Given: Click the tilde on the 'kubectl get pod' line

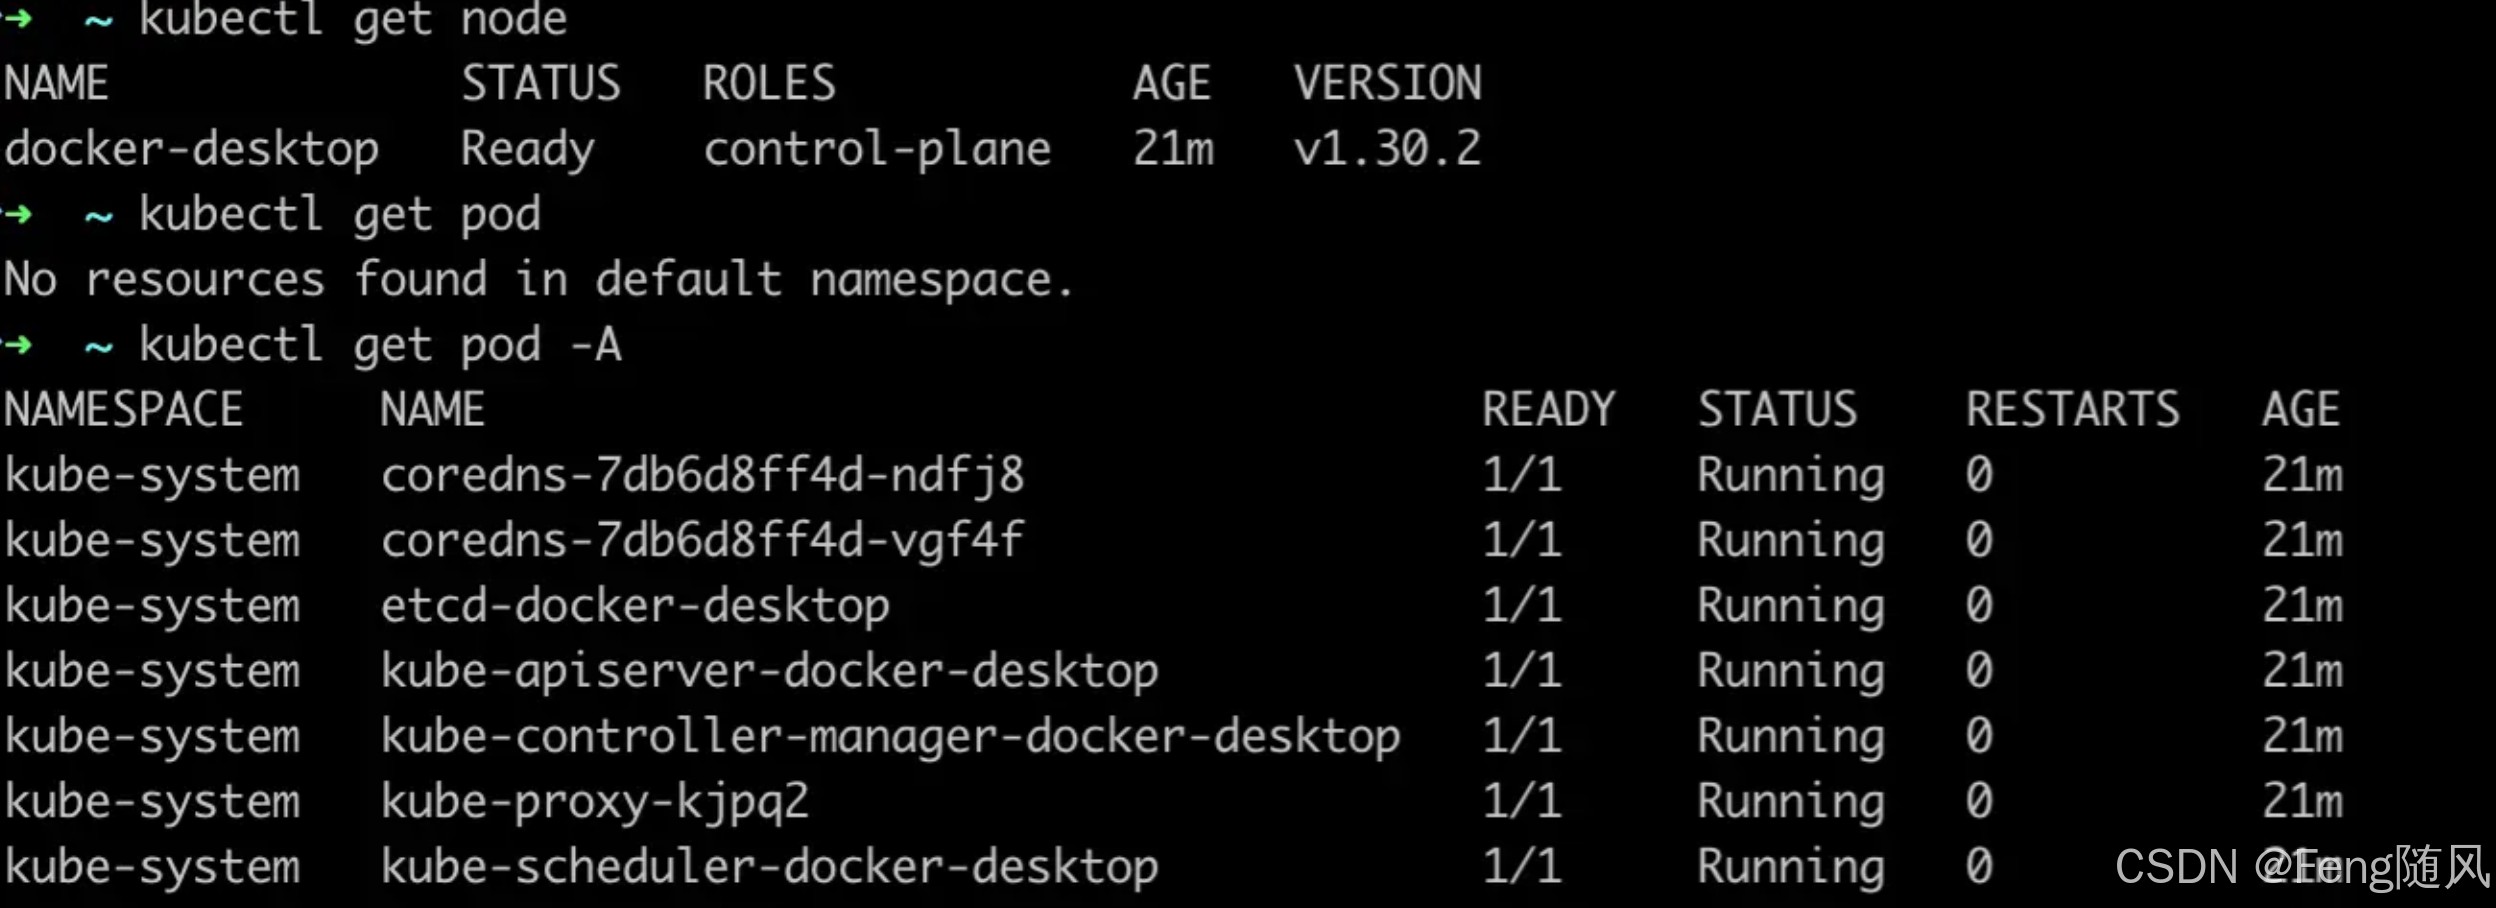Looking at the screenshot, I should tap(98, 216).
